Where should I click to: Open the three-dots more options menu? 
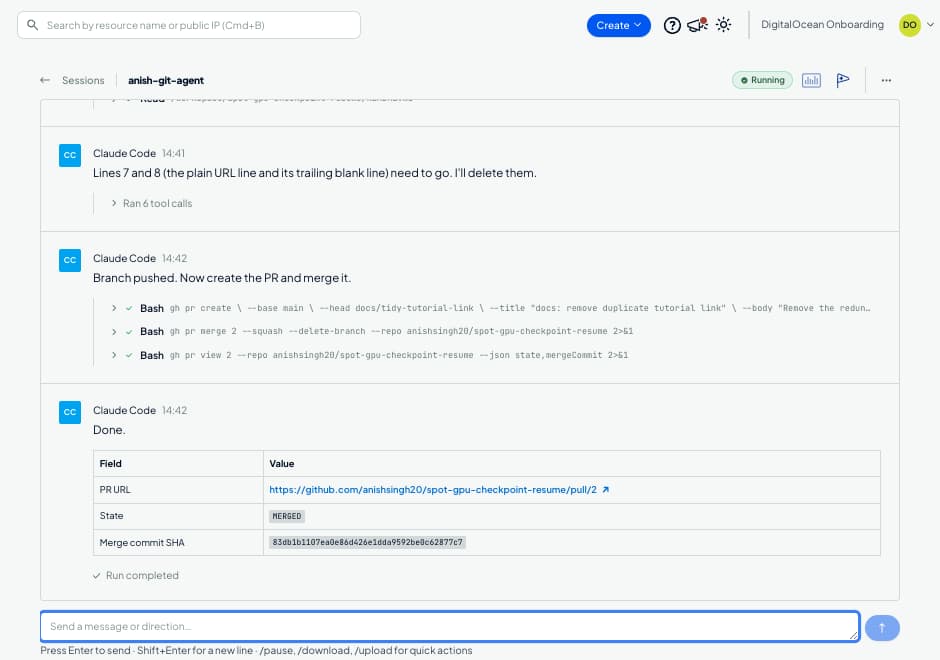pyautogui.click(x=886, y=80)
